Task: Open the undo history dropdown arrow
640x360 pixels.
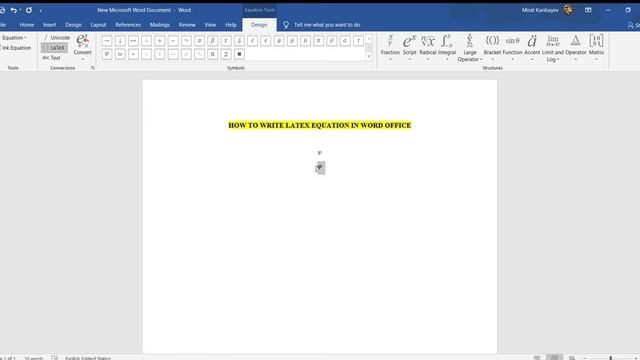Action: 20,10
